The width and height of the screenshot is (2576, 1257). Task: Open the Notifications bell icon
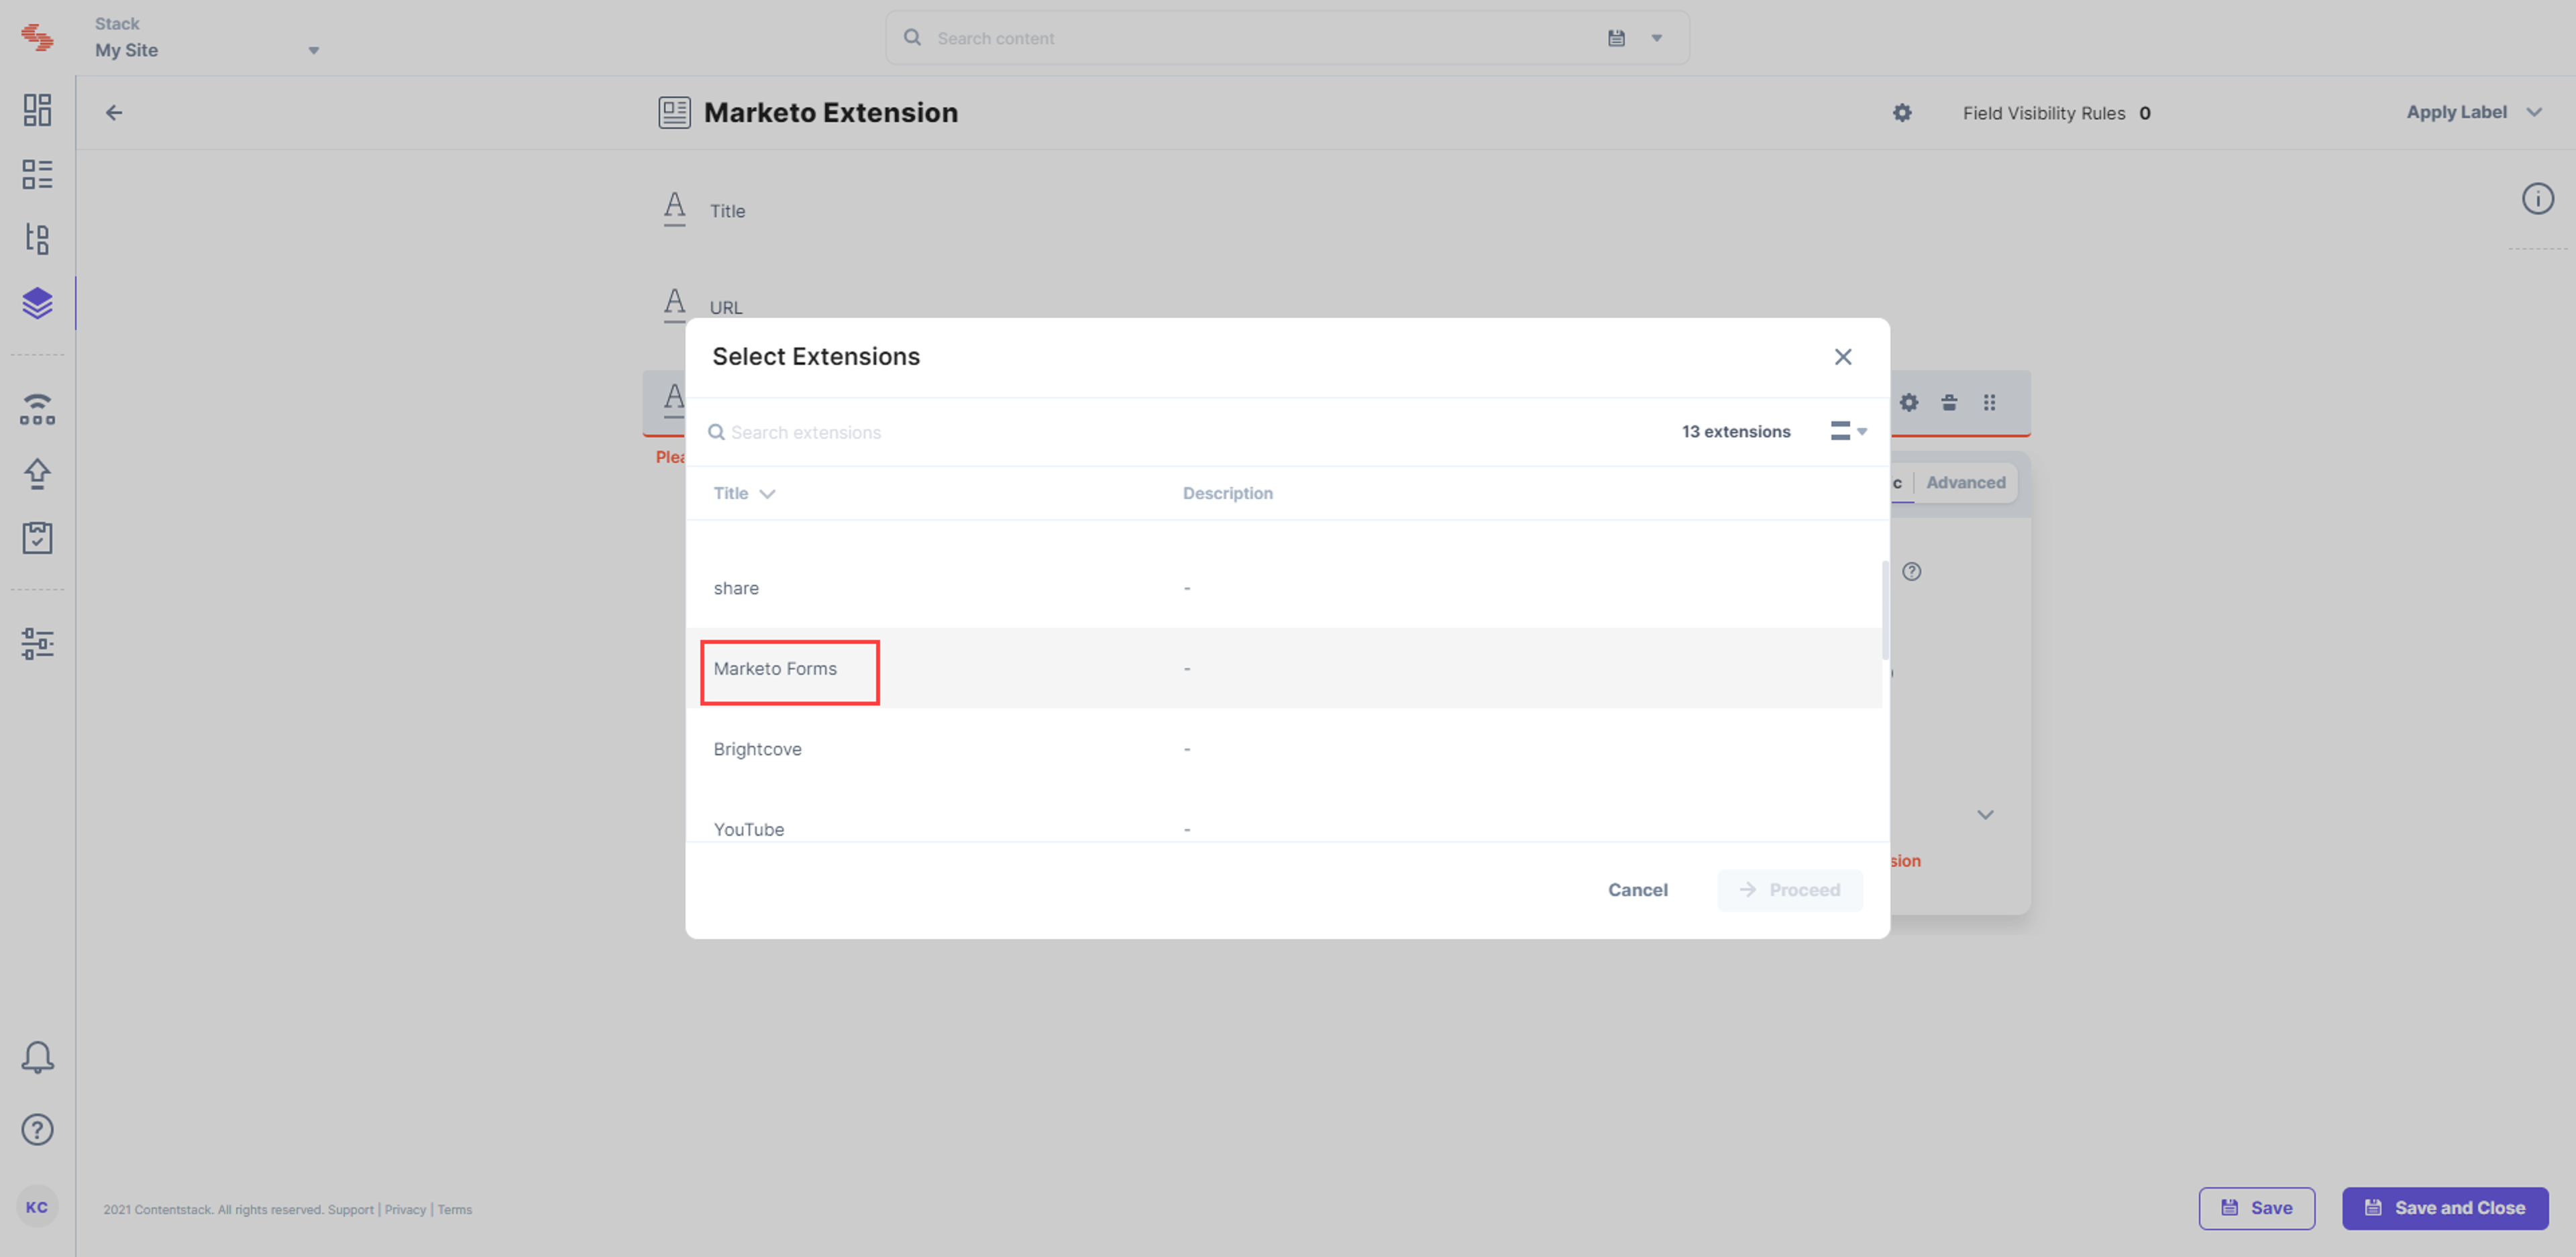37,1057
